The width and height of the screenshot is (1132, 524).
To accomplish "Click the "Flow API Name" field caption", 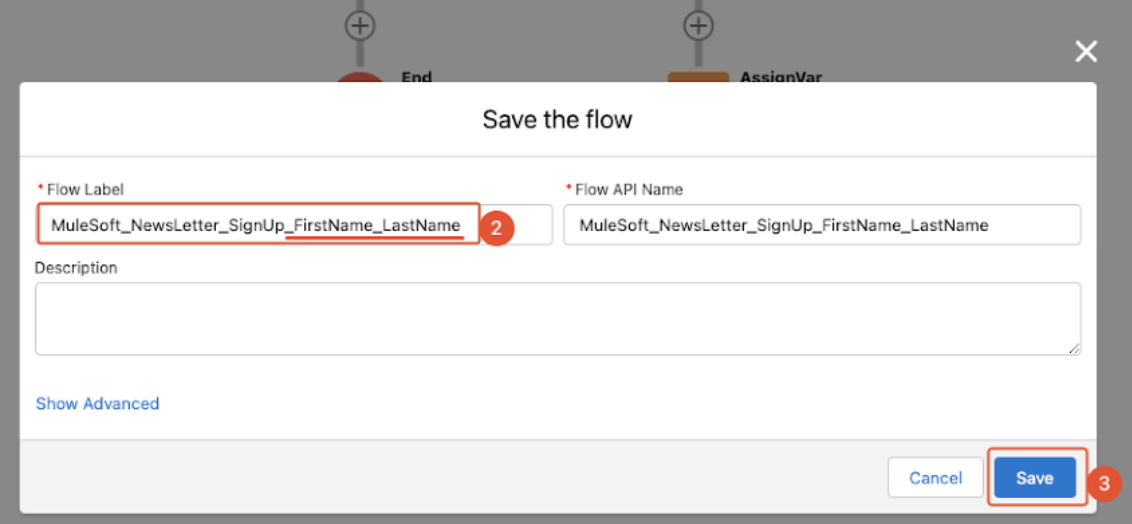I will (629, 189).
